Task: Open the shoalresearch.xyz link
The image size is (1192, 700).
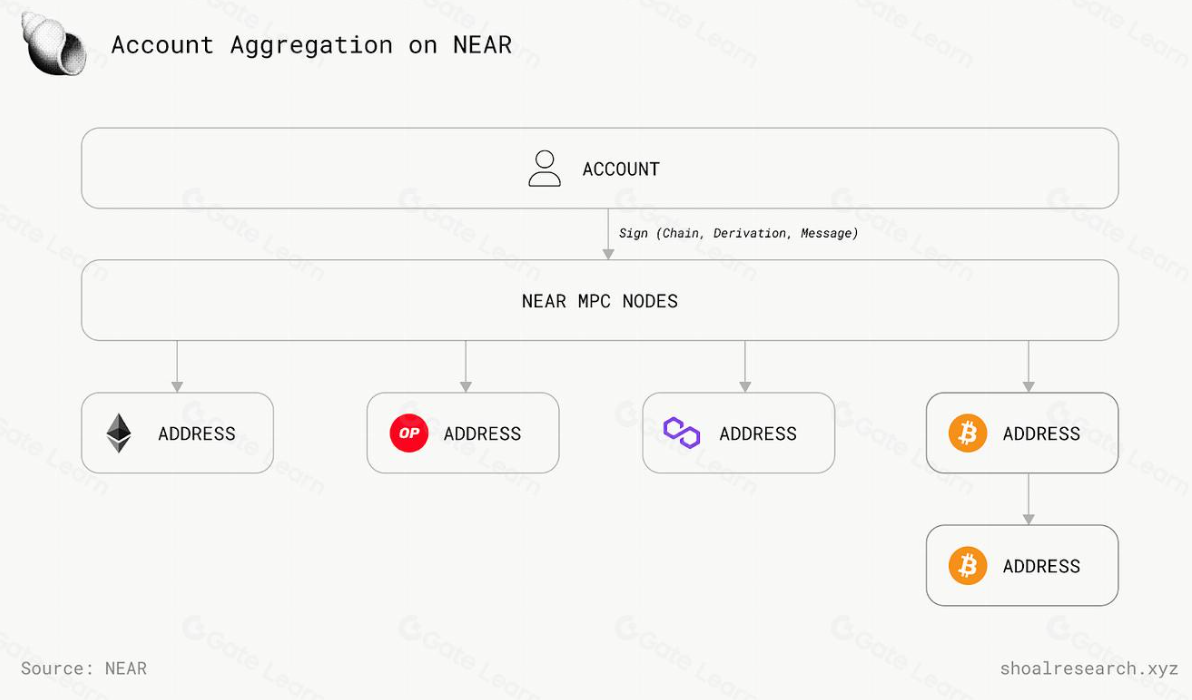Action: 1089,669
